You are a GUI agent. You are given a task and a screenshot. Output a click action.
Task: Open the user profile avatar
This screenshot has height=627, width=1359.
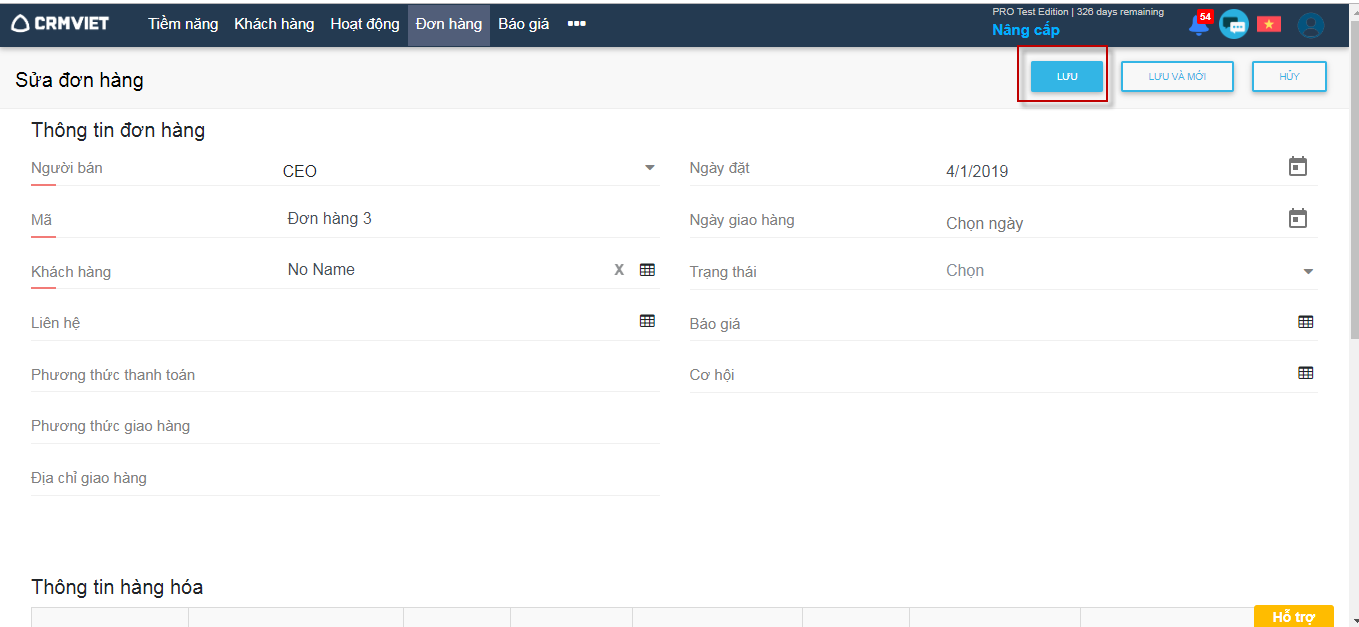click(1310, 25)
